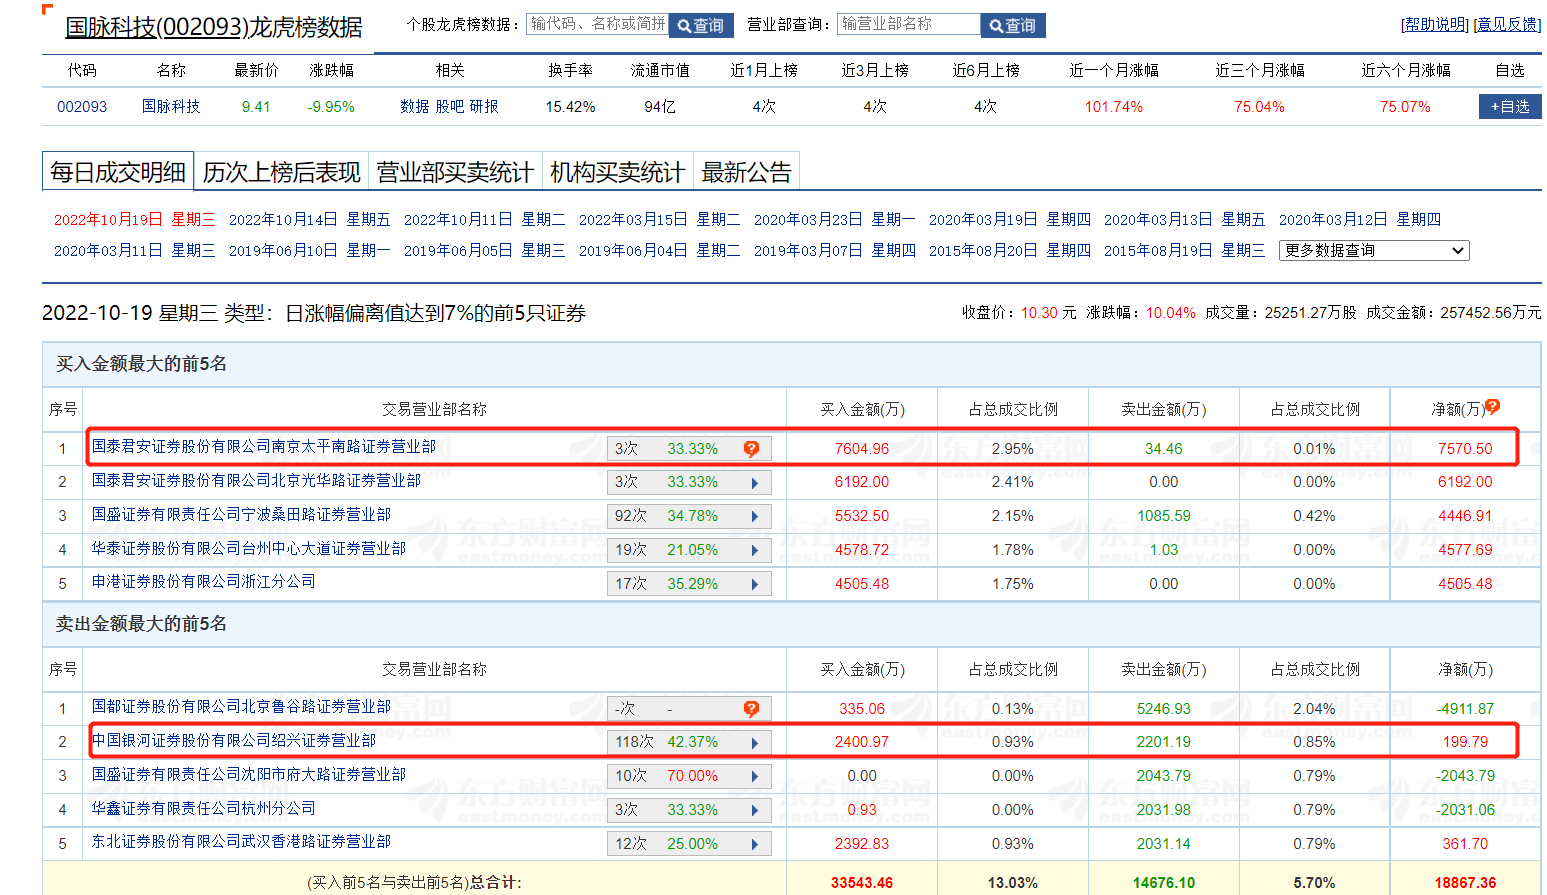Switch to 机构买卖统计 tab
This screenshot has width=1547, height=895.
tap(617, 173)
